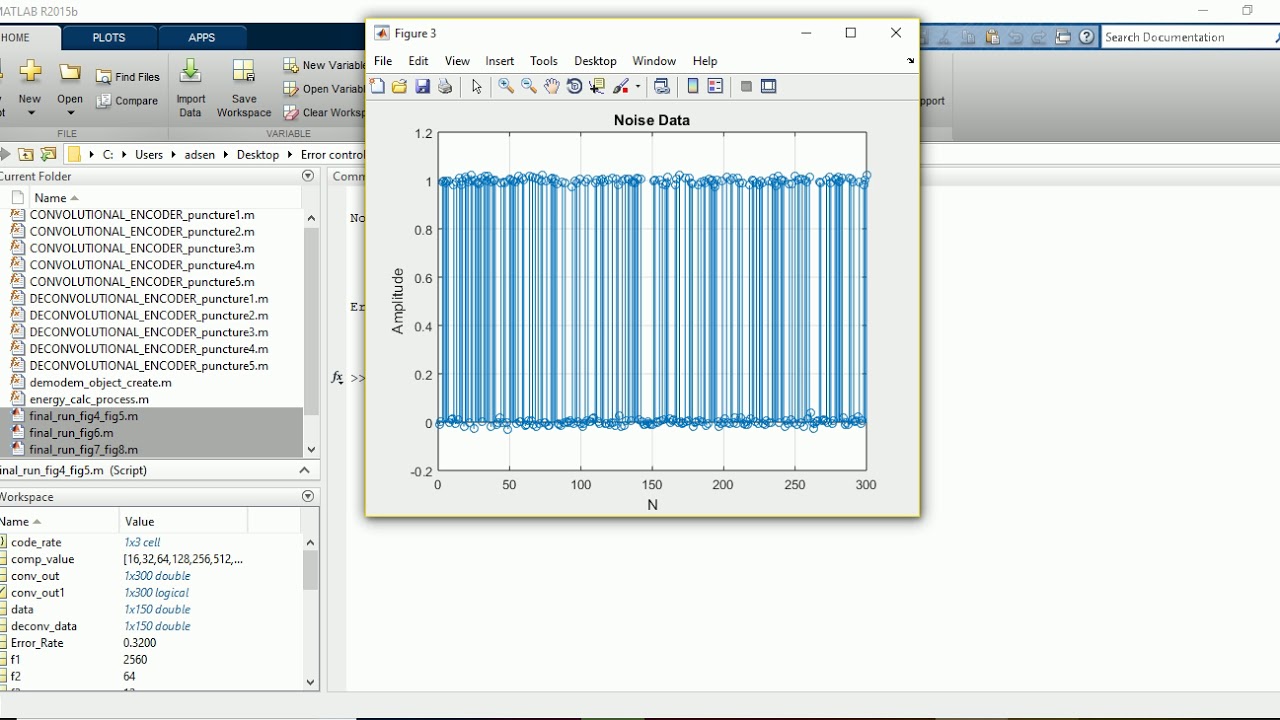Click Open File icon in Figure 3 toolbar

399,87
